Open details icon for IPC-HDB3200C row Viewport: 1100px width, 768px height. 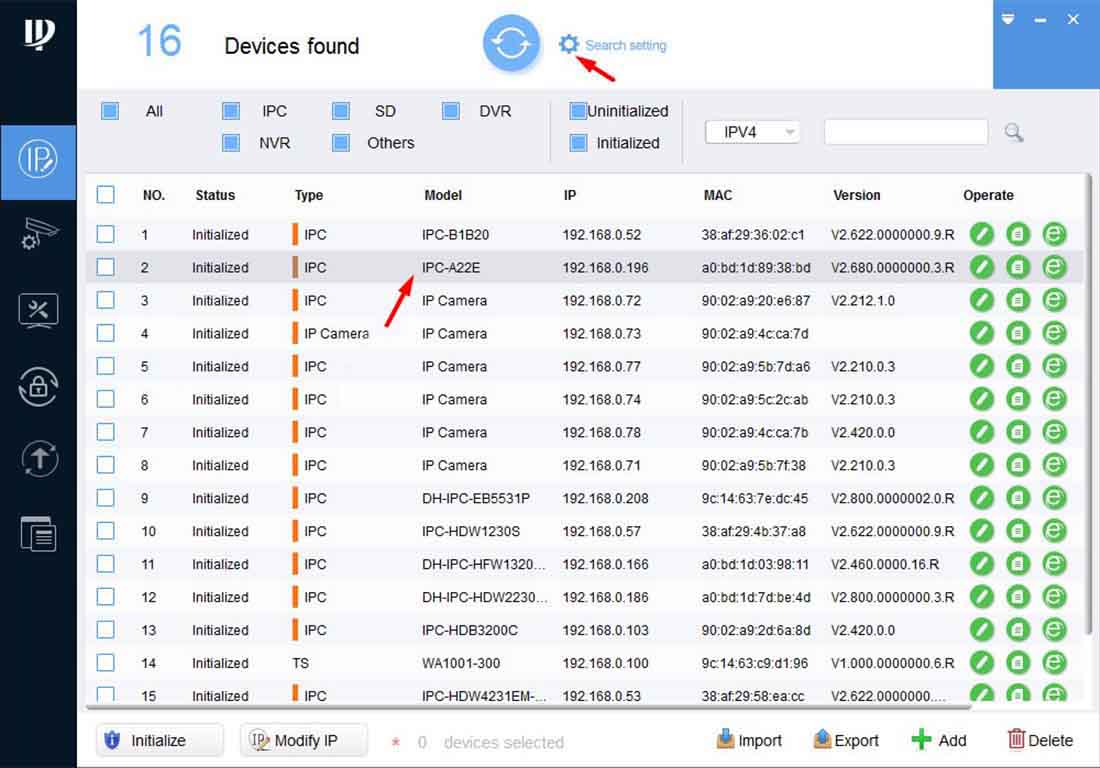(x=1018, y=630)
